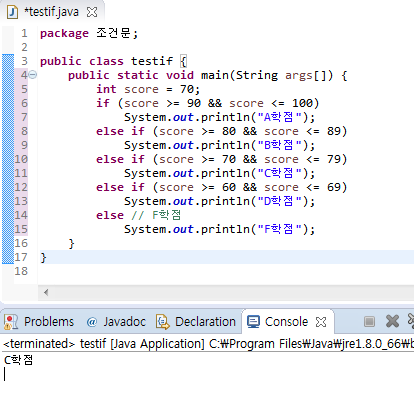Click the closing brace on line 17
414x399 pixels.
[x=43, y=257]
